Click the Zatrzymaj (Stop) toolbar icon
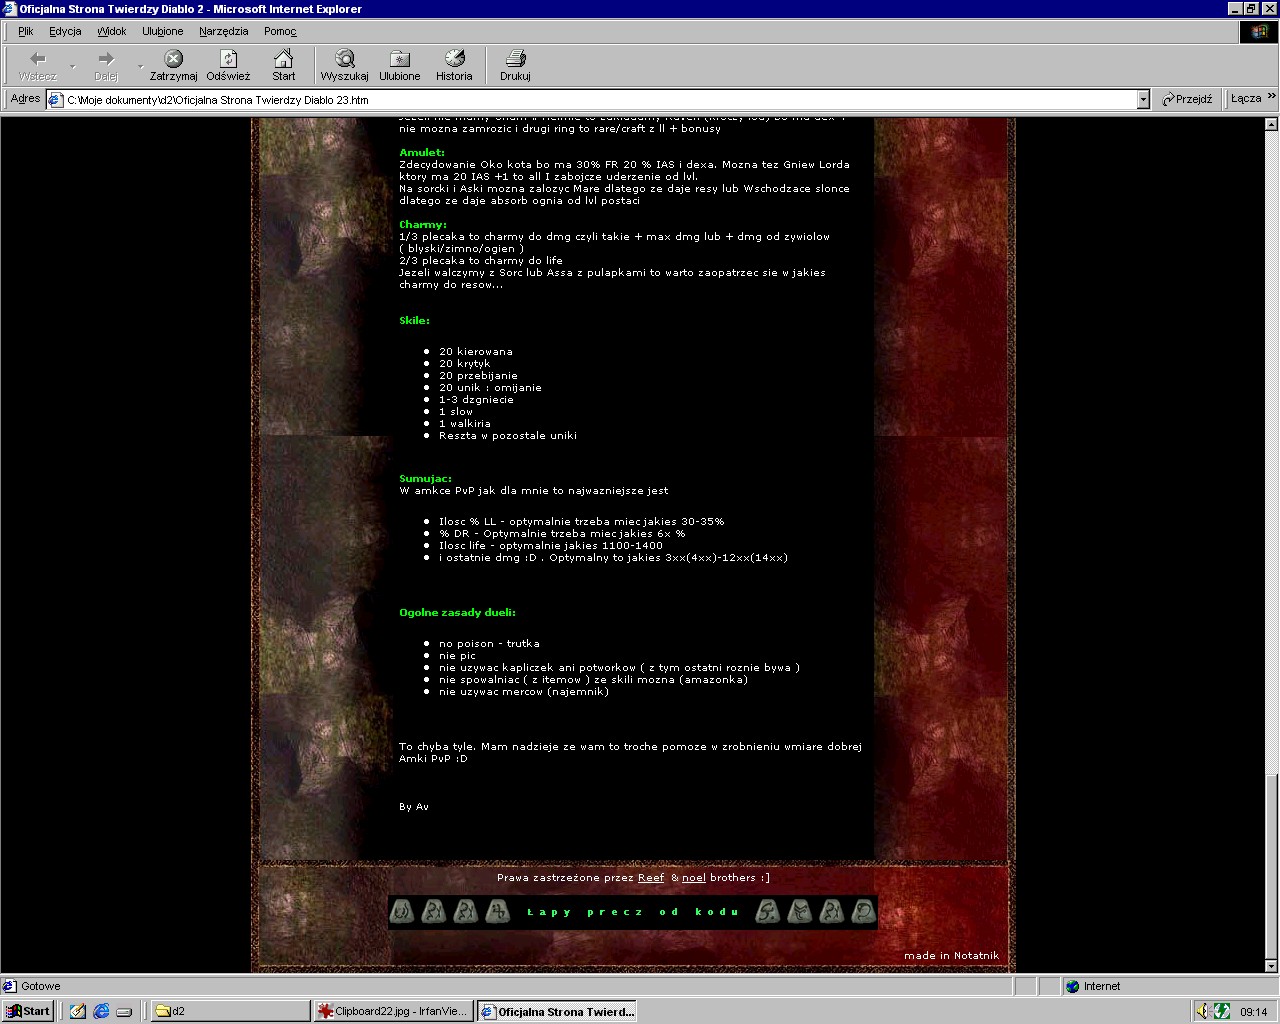 [x=173, y=59]
